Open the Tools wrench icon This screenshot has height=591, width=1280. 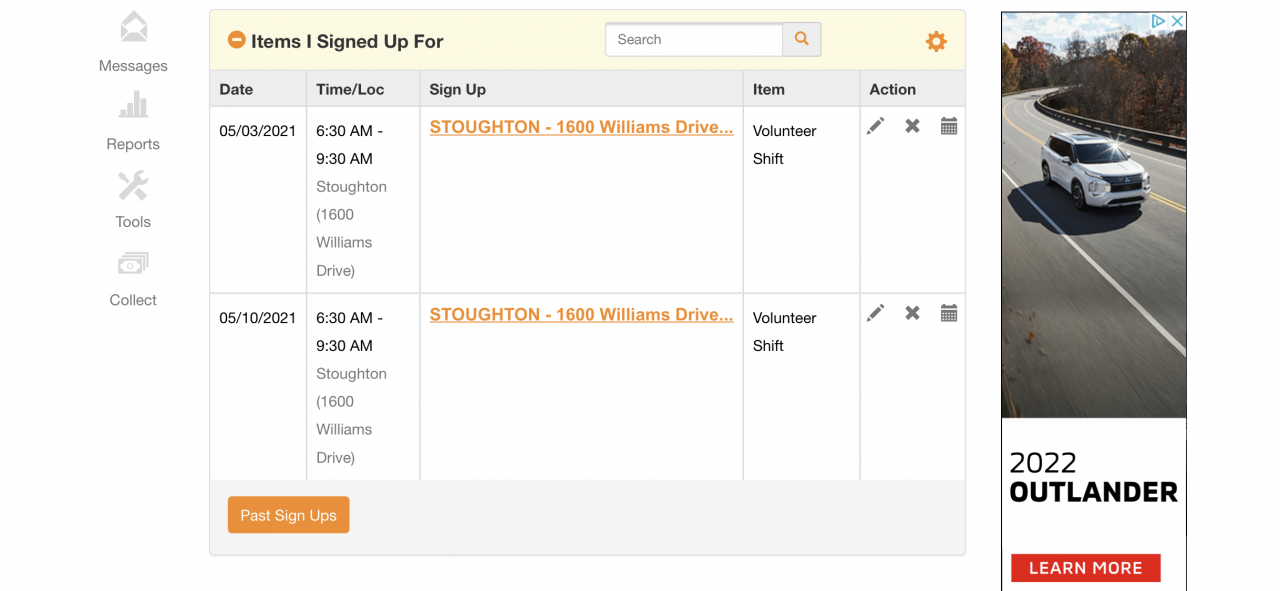coord(133,185)
